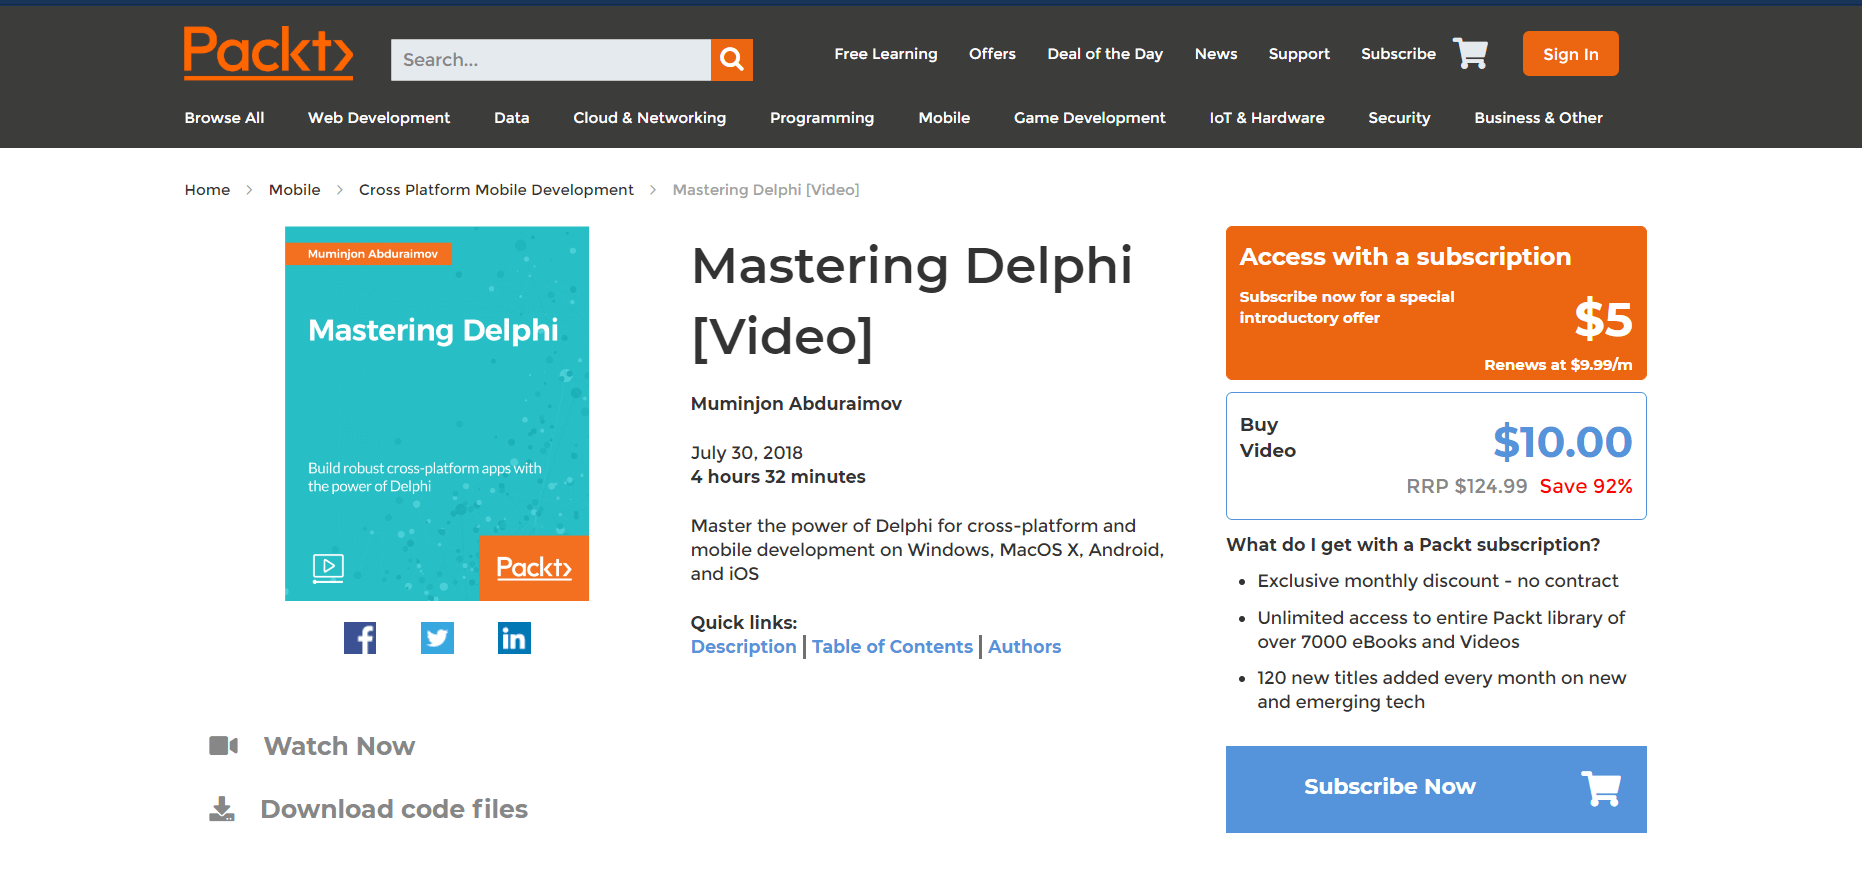Share on Twitter icon
Viewport: 1862px width, 877px height.
[x=437, y=638]
